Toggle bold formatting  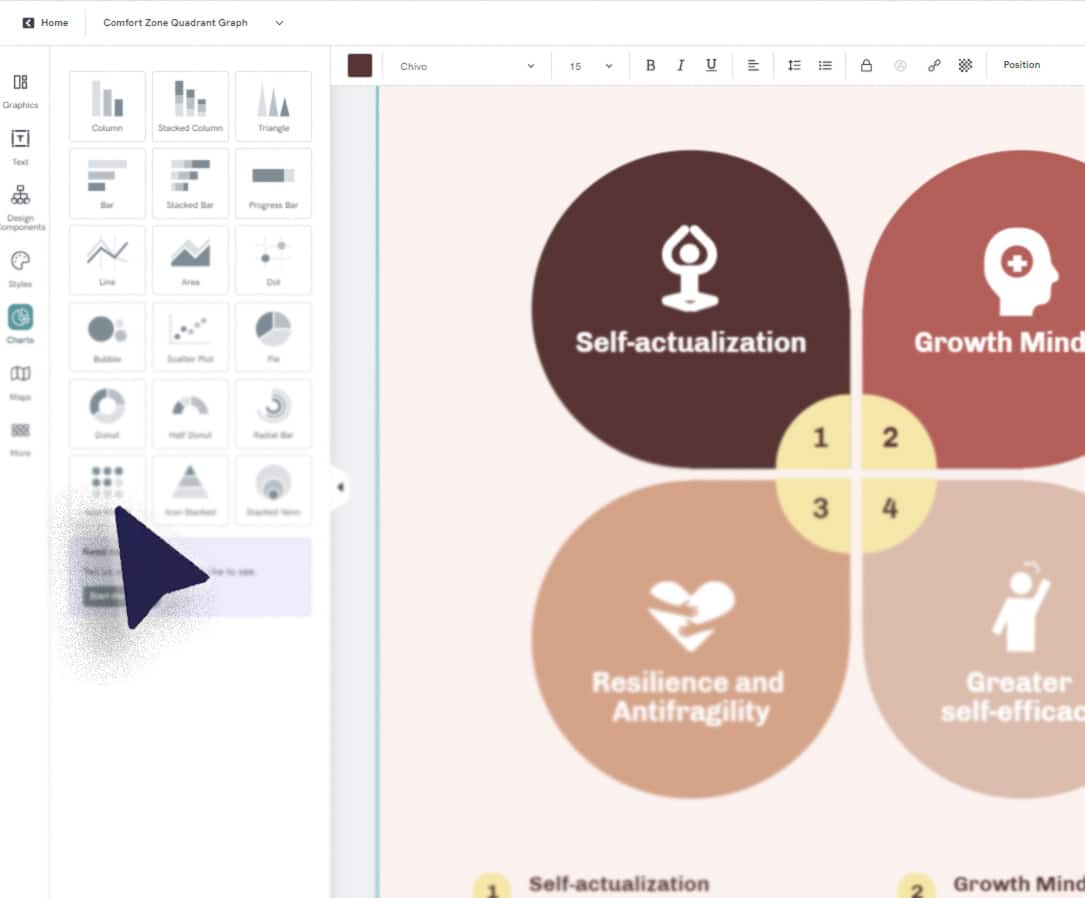tap(650, 65)
